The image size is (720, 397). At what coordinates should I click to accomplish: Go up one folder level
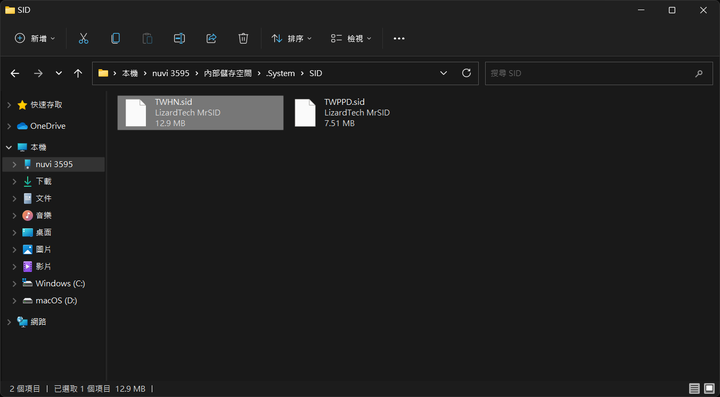[78, 73]
